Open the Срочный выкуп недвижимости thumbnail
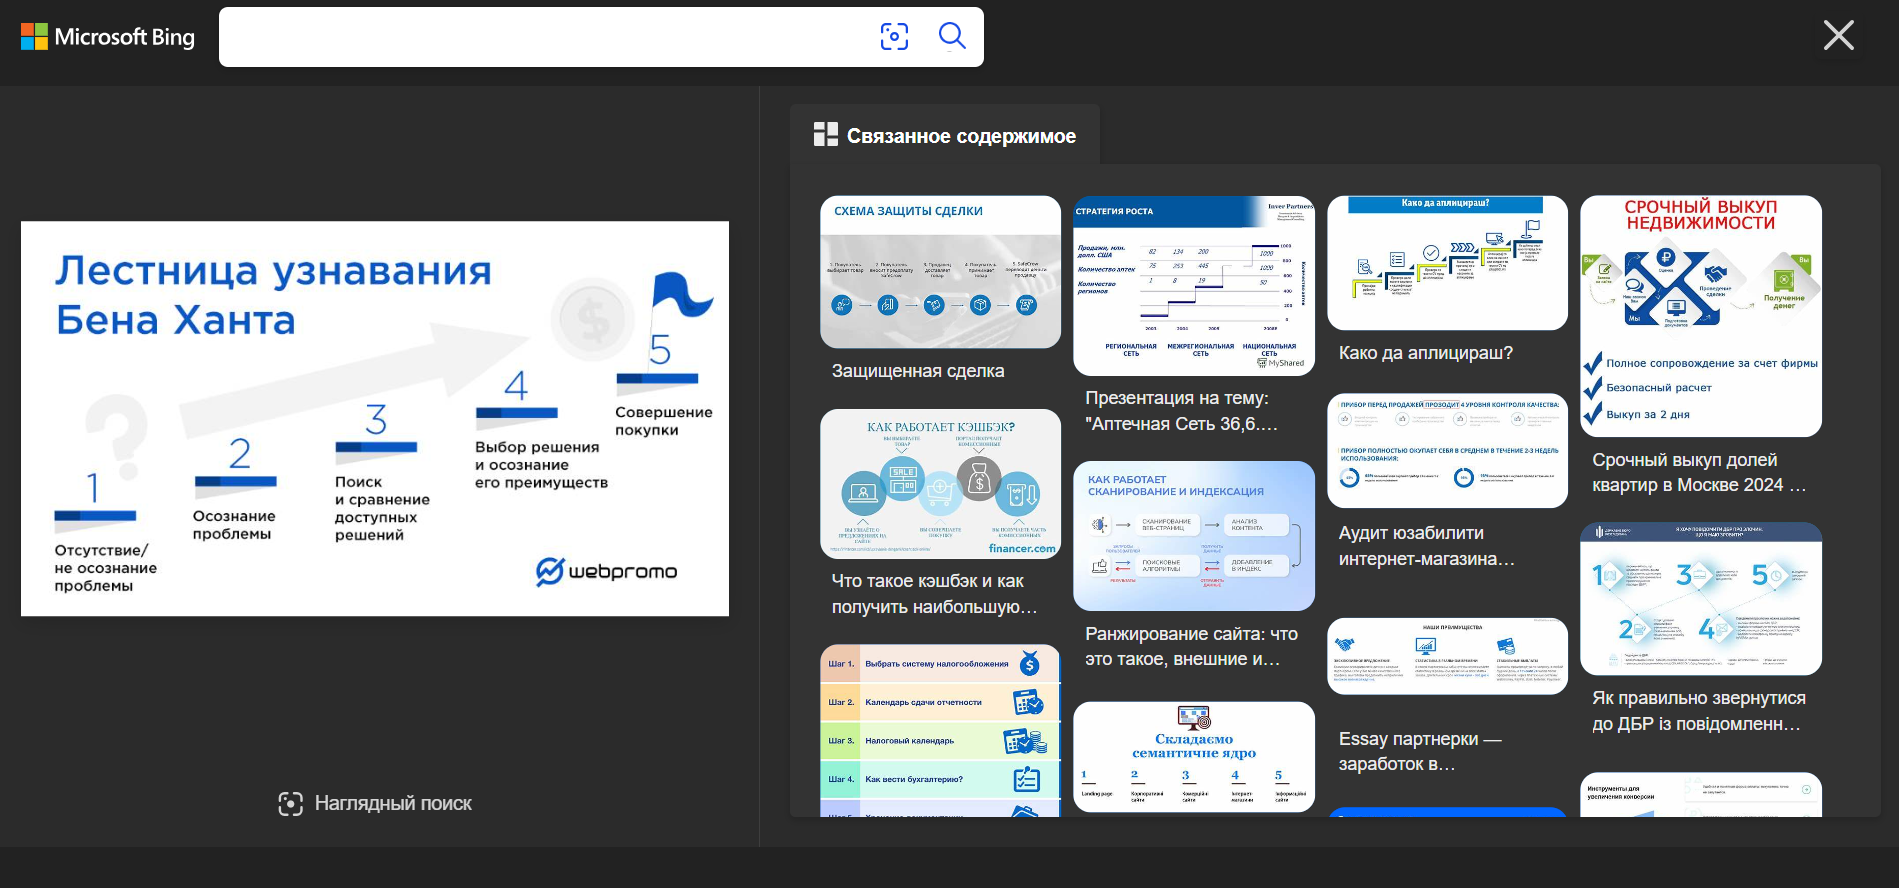Image resolution: width=1899 pixels, height=888 pixels. pos(1701,316)
